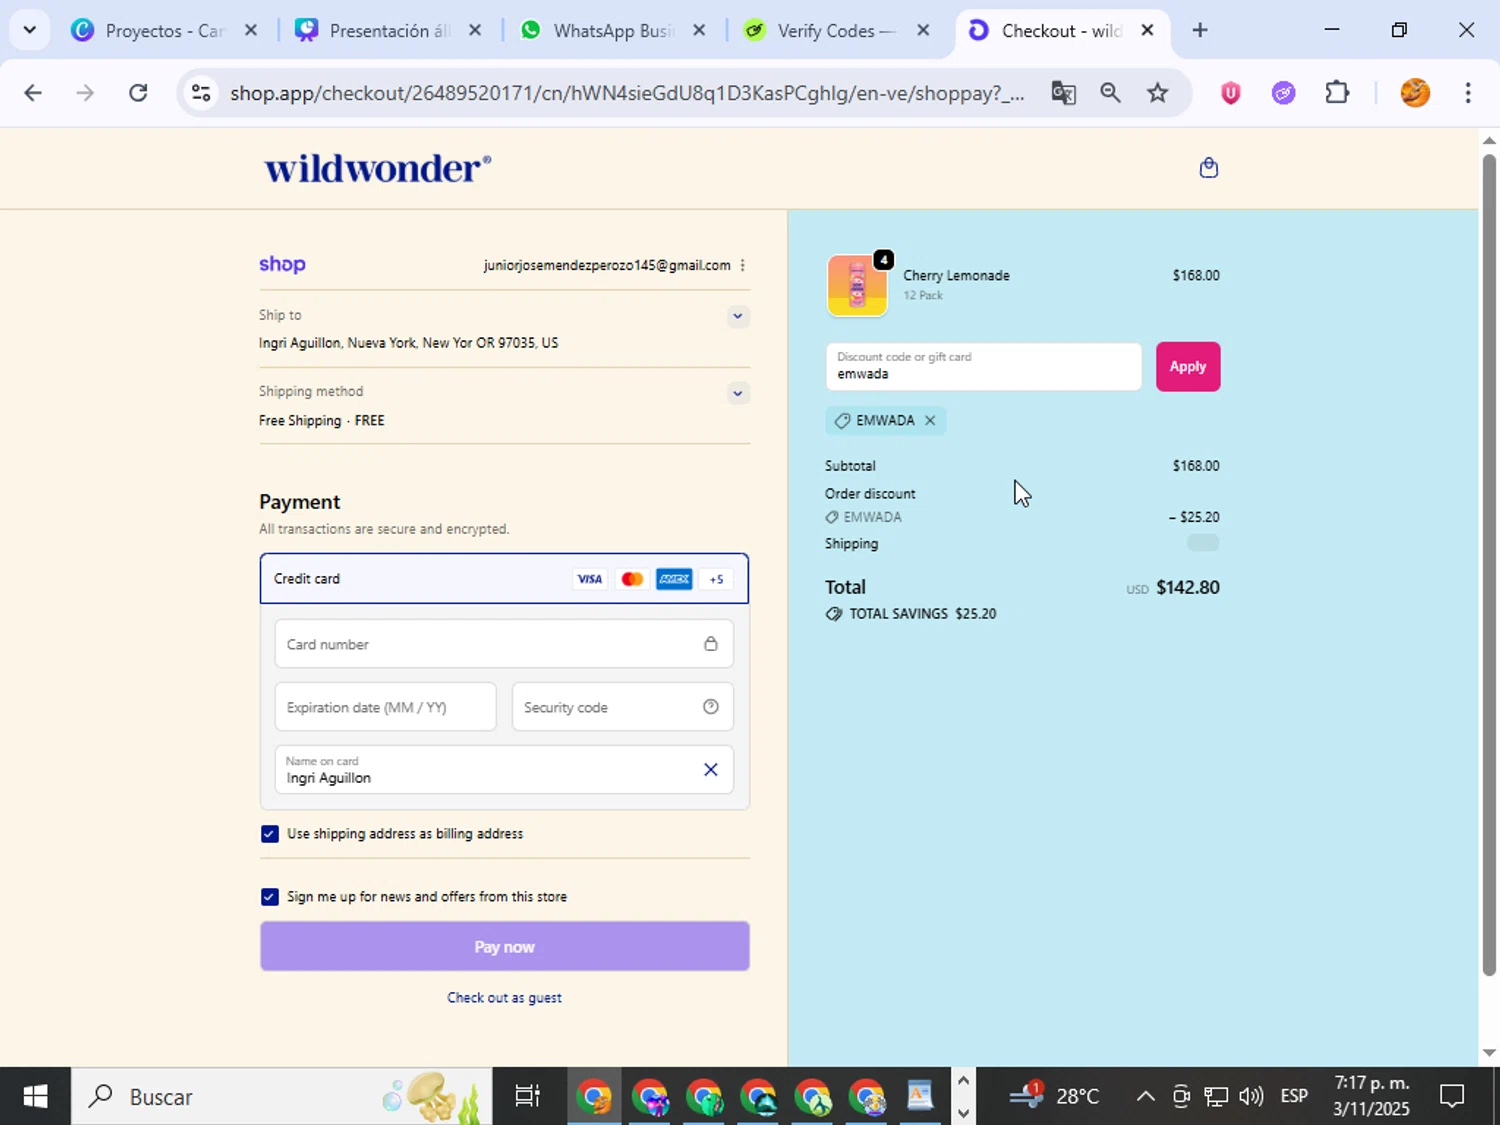This screenshot has width=1500, height=1125.
Task: Click the browser address bar URL
Action: (627, 93)
